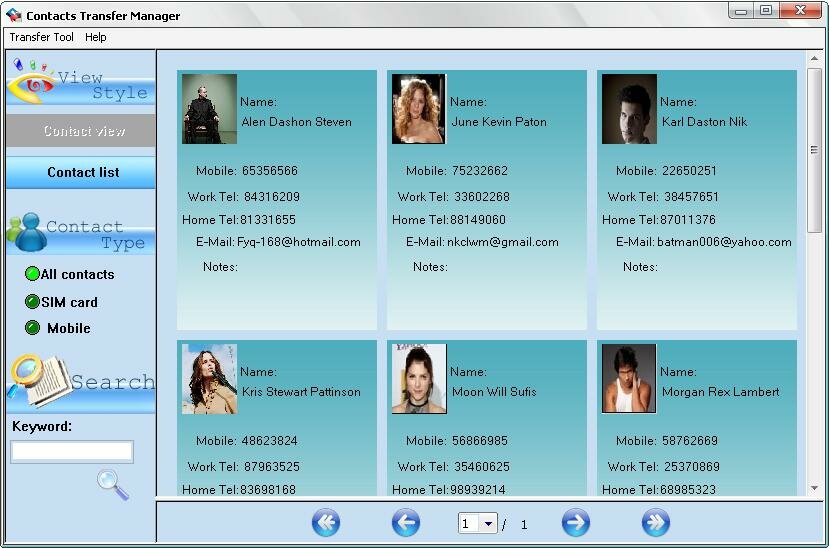Click mobile number 58762669
Screen dimensions: 829x548
click(x=689, y=441)
